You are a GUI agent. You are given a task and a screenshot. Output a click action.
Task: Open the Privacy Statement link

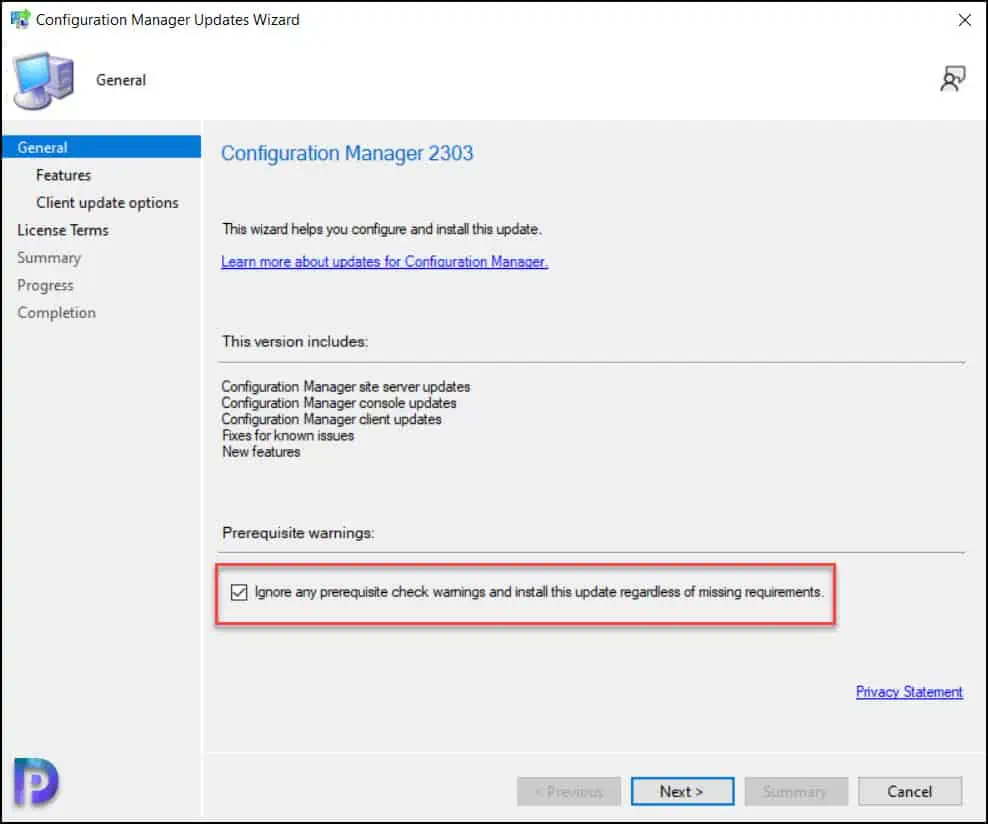tap(909, 692)
